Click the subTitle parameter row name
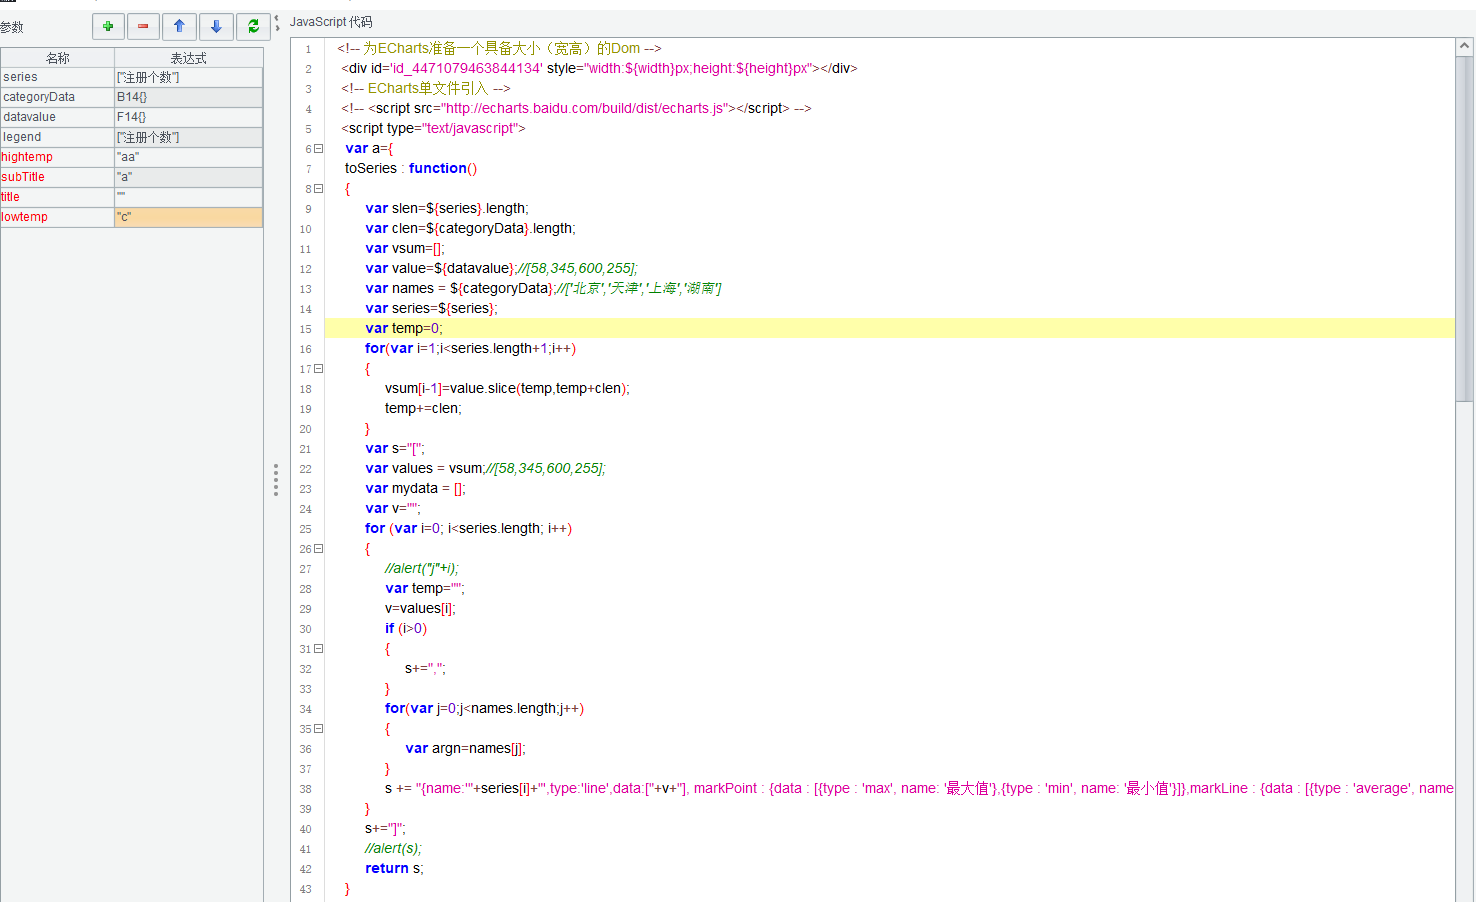This screenshot has height=902, width=1476. pos(24,177)
